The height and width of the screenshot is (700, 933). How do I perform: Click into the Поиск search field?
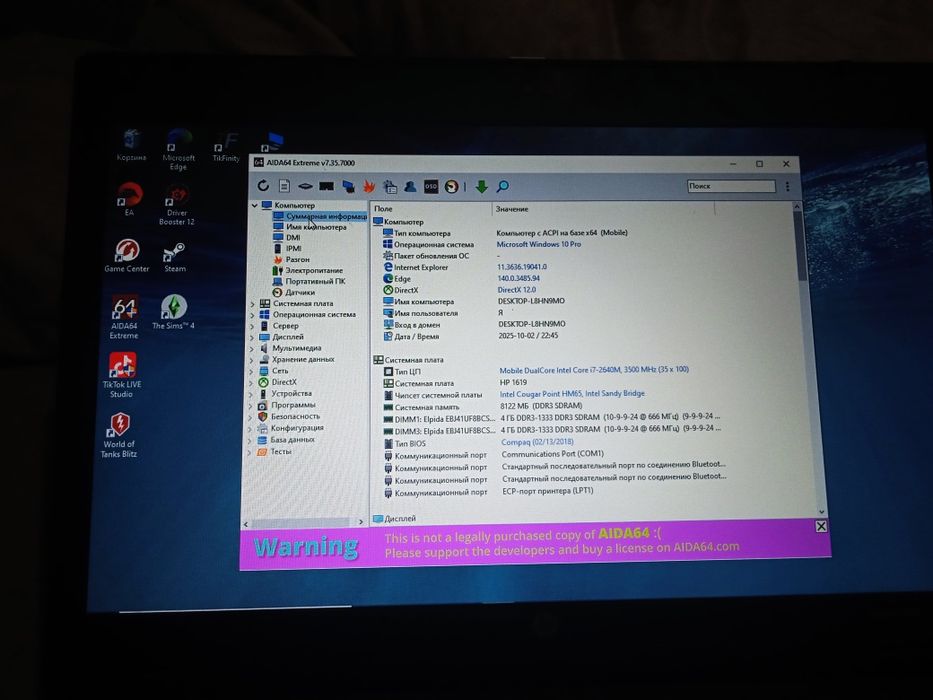(x=731, y=186)
